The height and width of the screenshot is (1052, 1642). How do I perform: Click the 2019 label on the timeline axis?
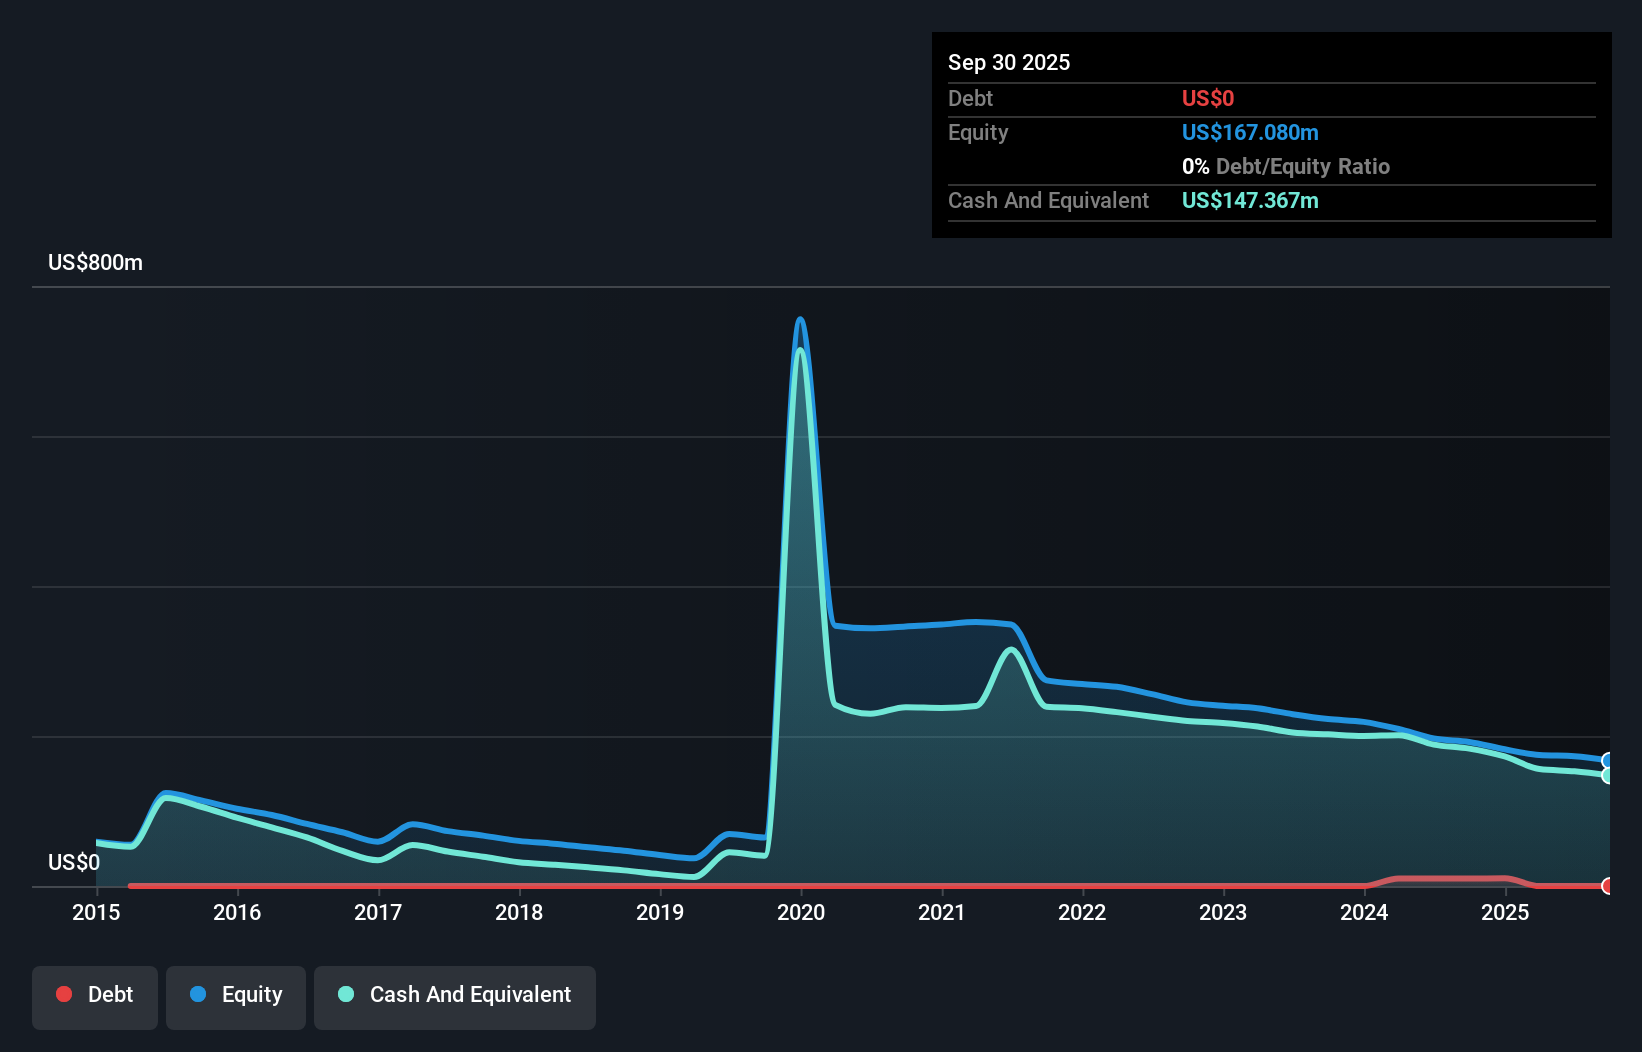click(659, 912)
